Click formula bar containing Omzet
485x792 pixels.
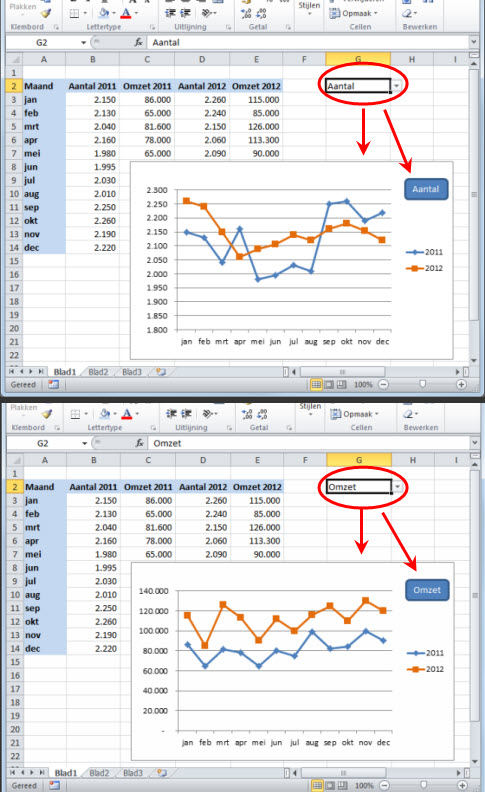[309, 443]
